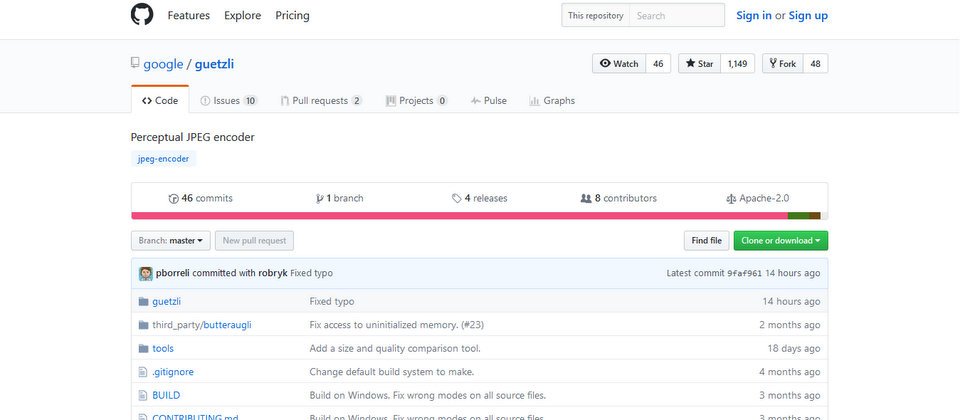Click '2 months ago' in butteraugli row
The width and height of the screenshot is (960, 420).
tap(790, 325)
